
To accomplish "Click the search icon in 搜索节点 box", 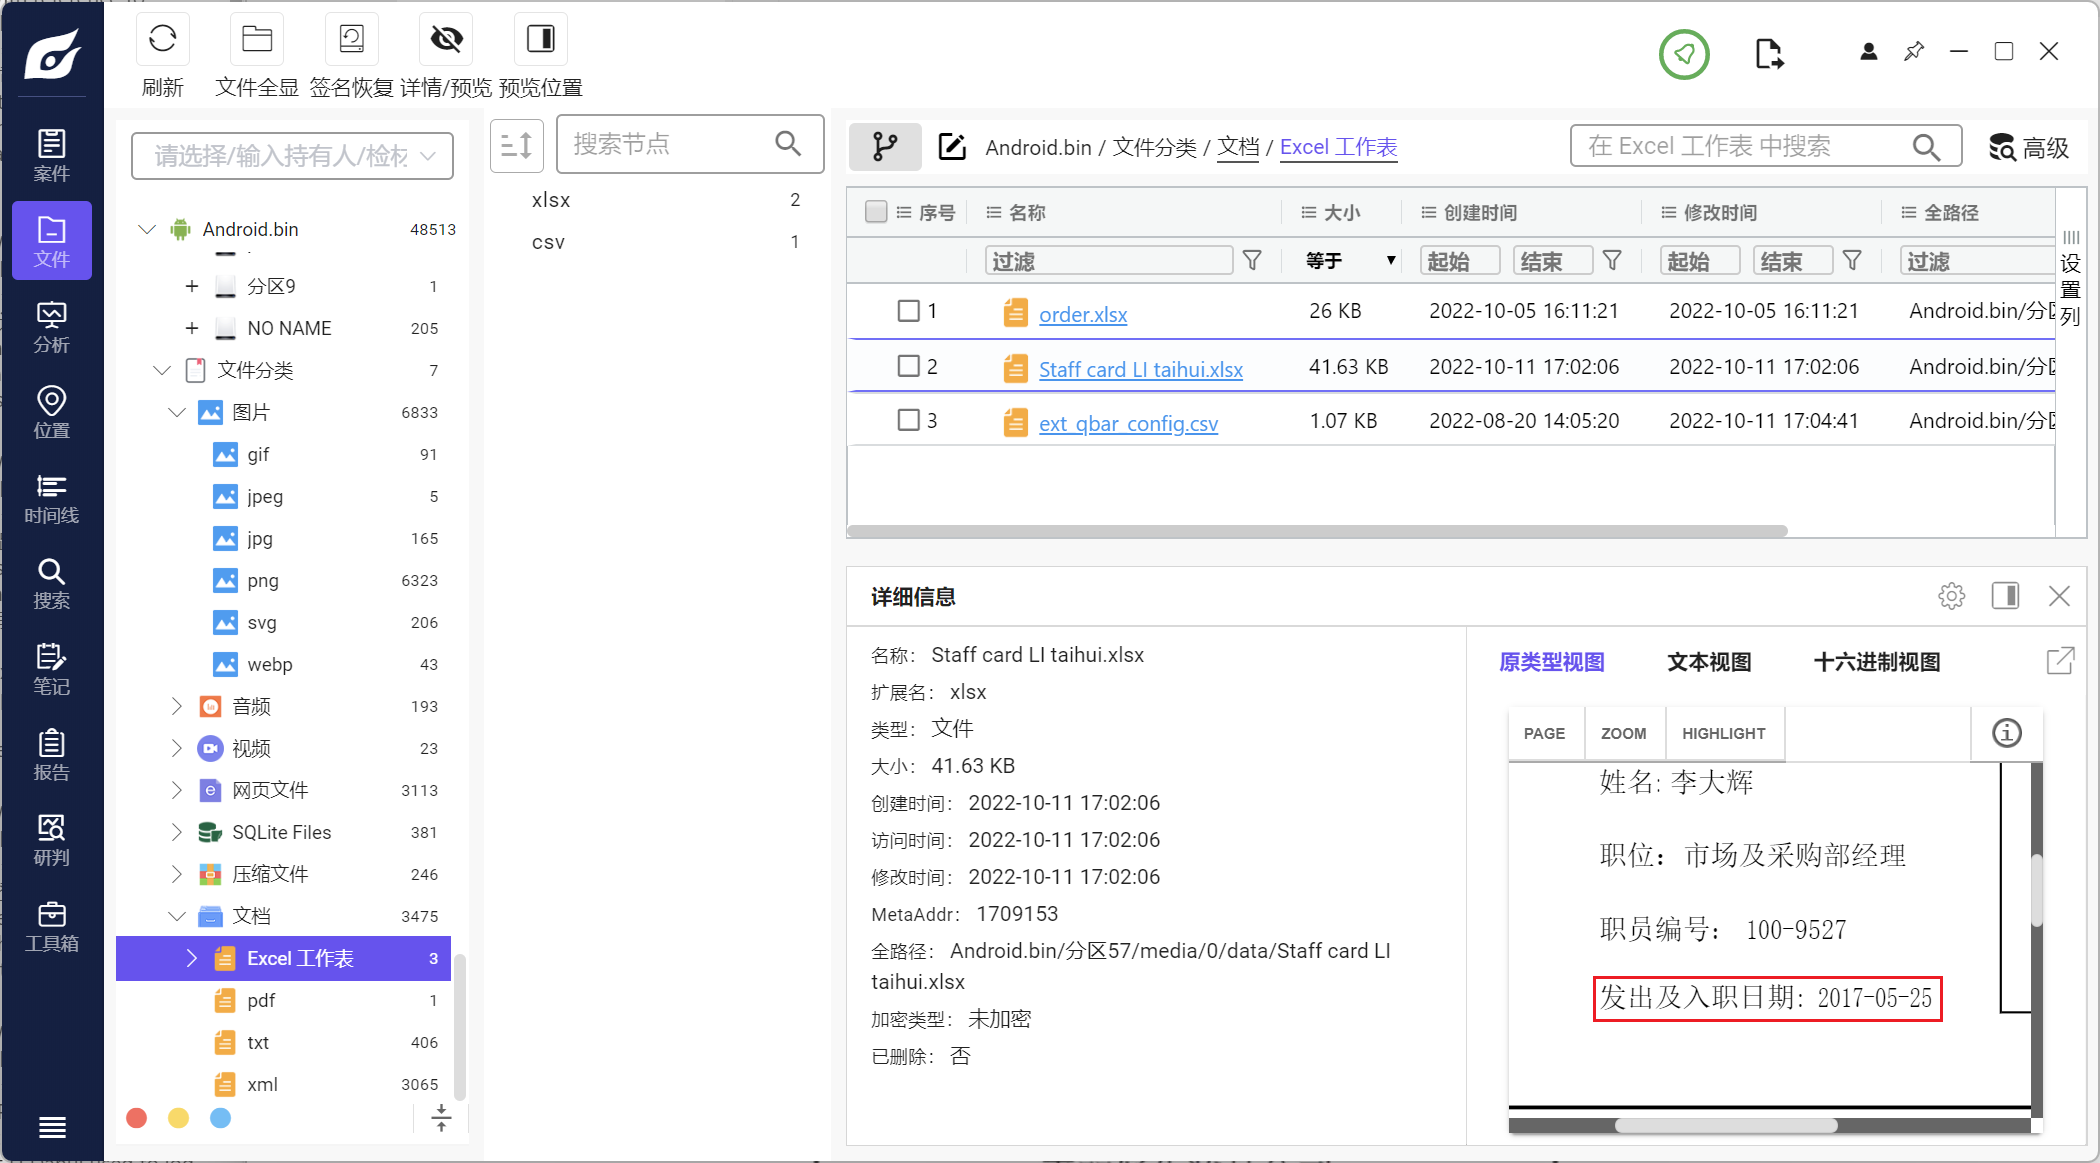I will [x=788, y=144].
